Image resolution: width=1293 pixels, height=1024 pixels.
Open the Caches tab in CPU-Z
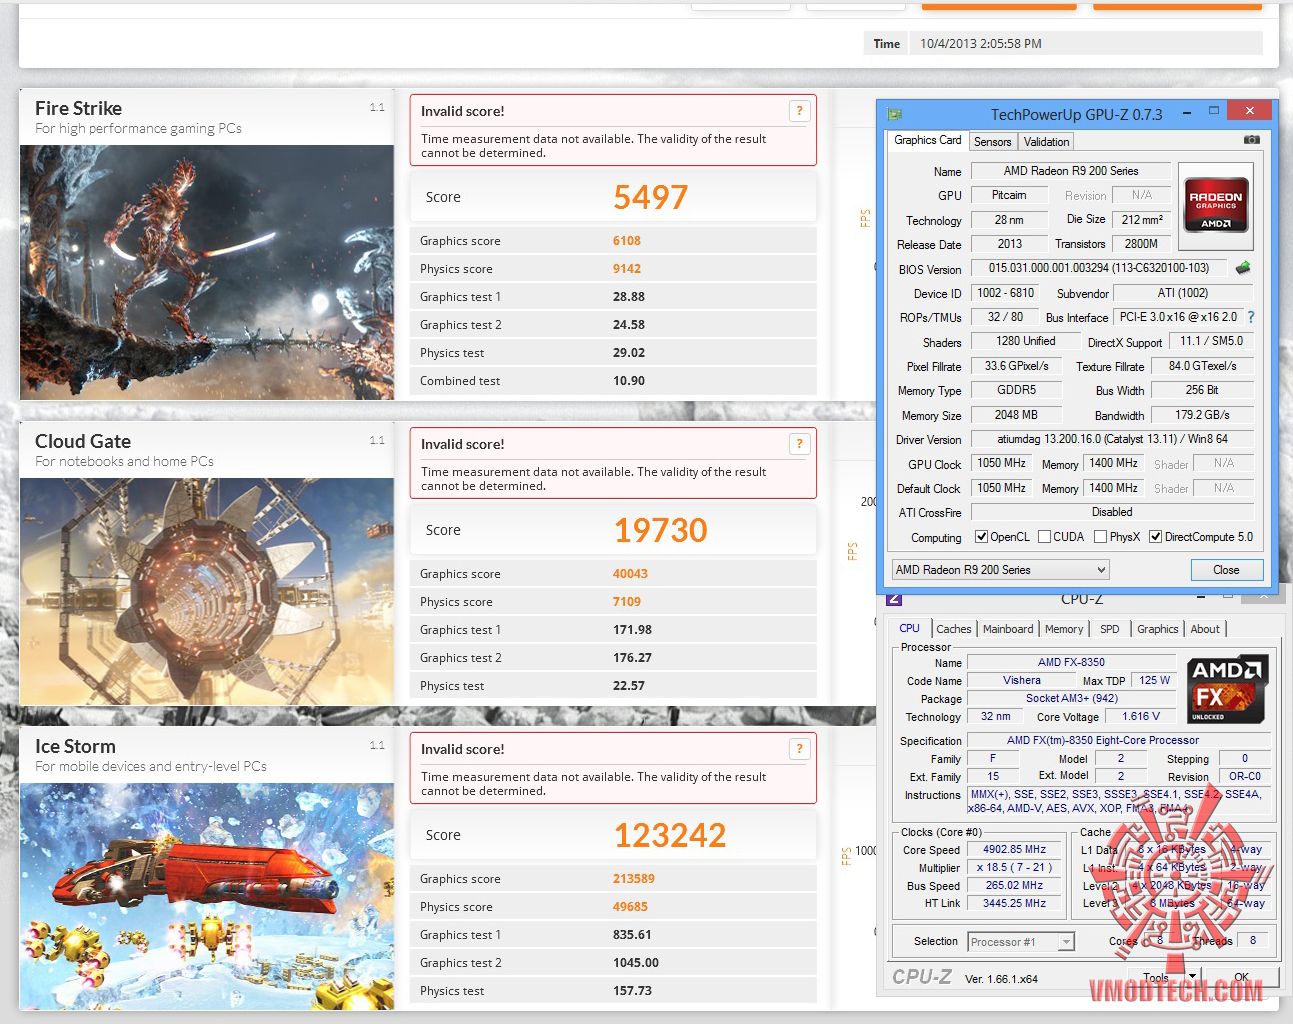tap(954, 629)
